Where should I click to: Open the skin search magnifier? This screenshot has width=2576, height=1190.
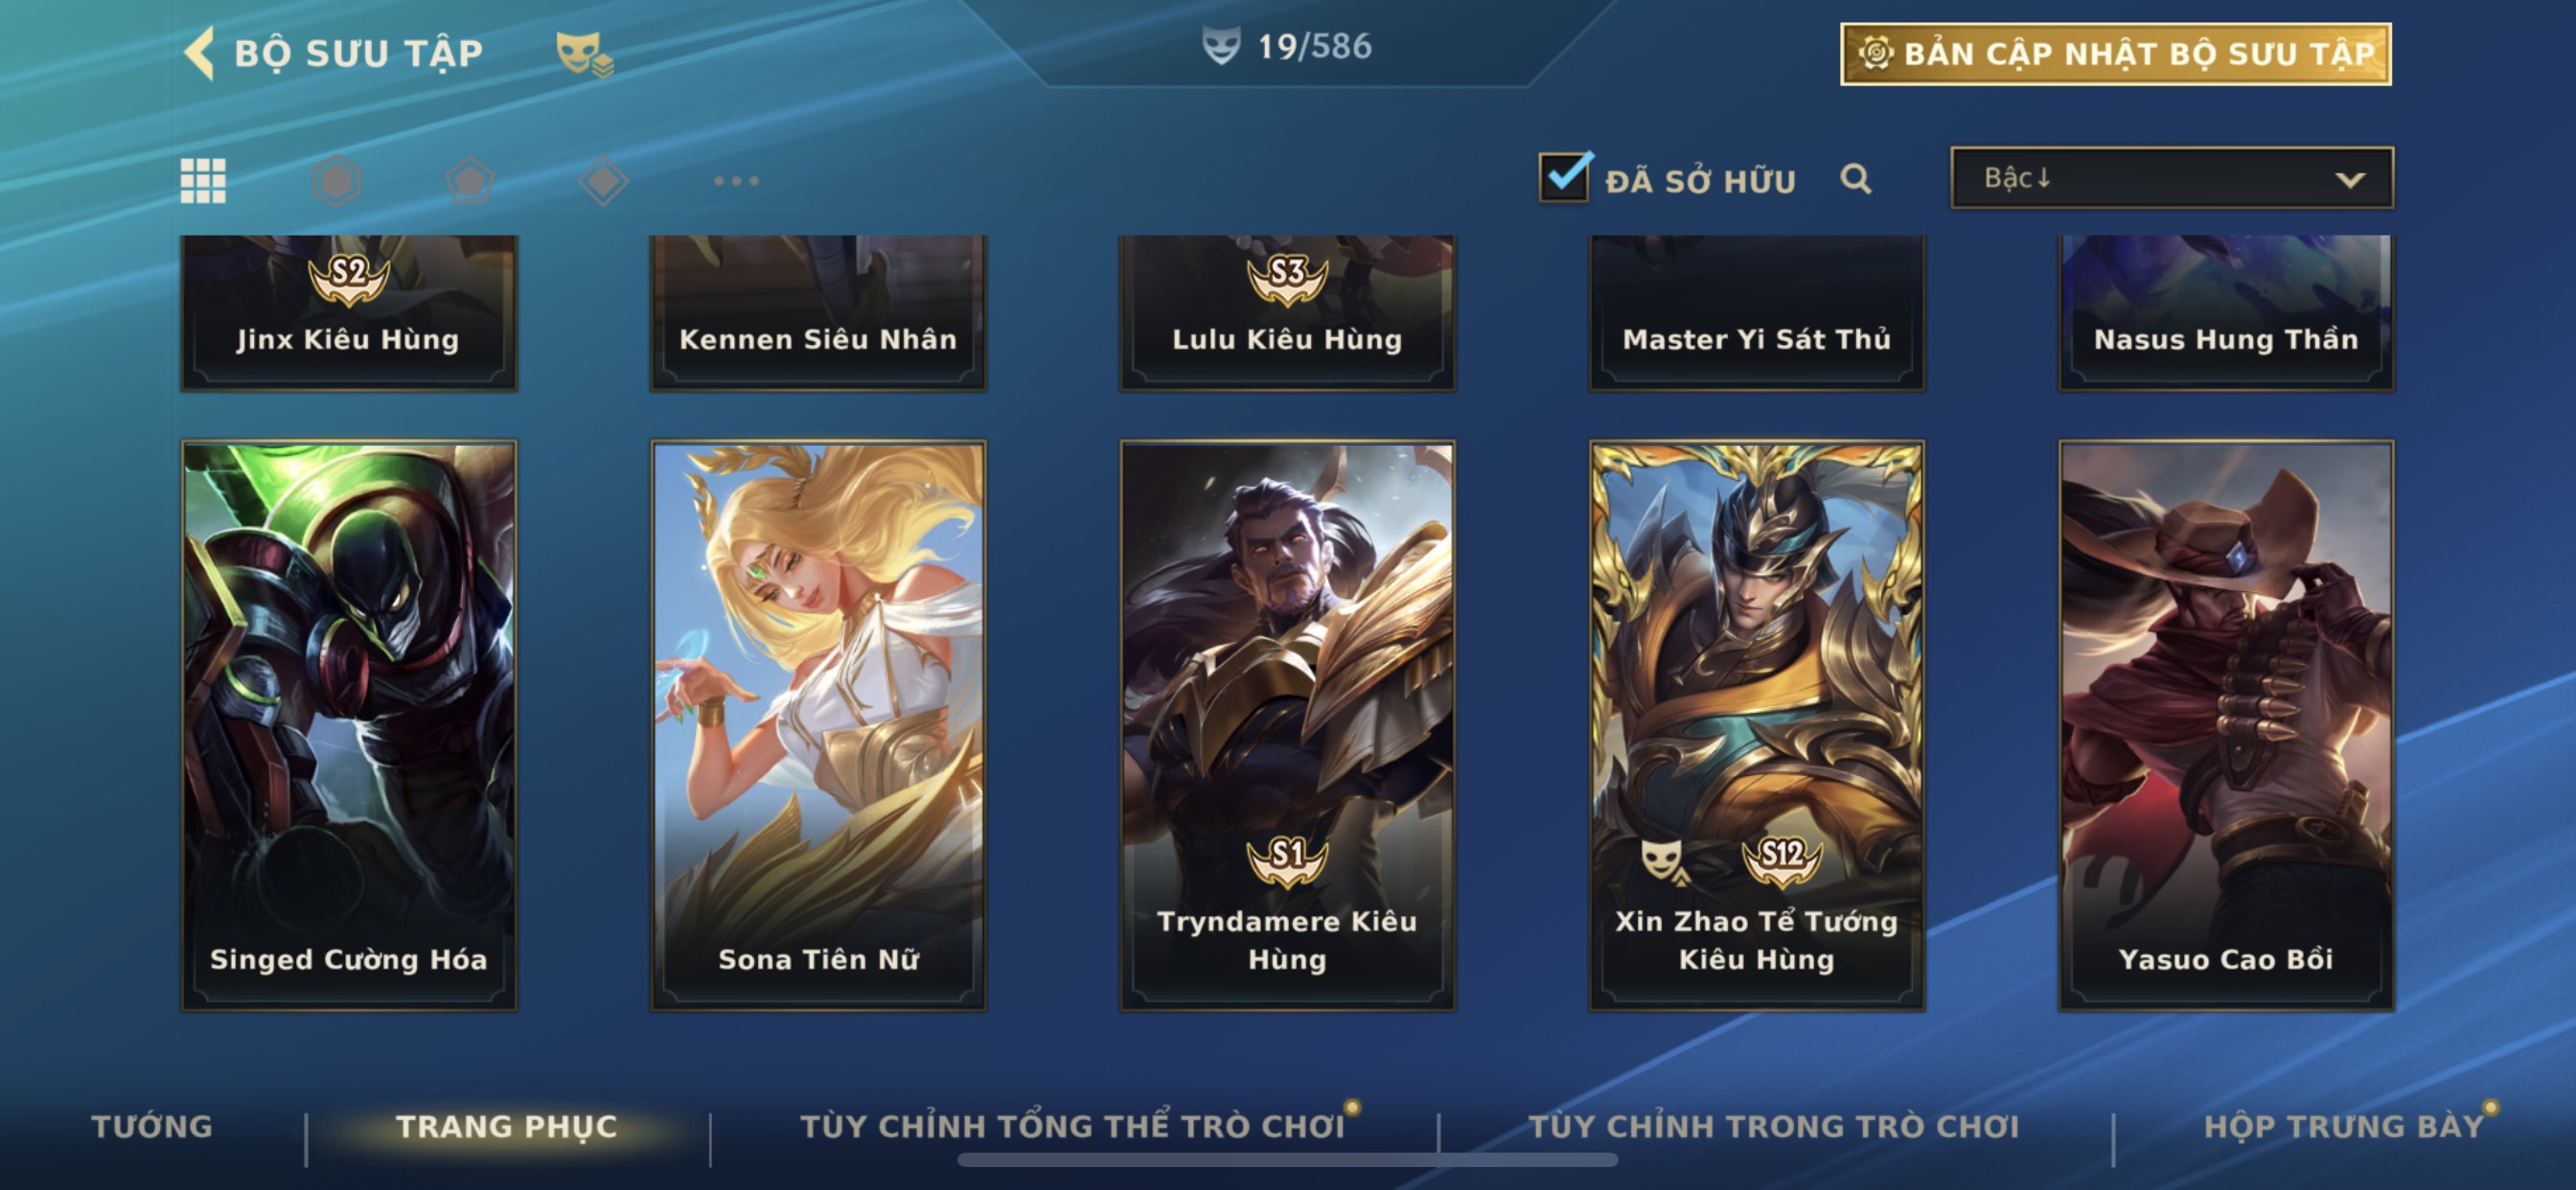tap(1856, 179)
